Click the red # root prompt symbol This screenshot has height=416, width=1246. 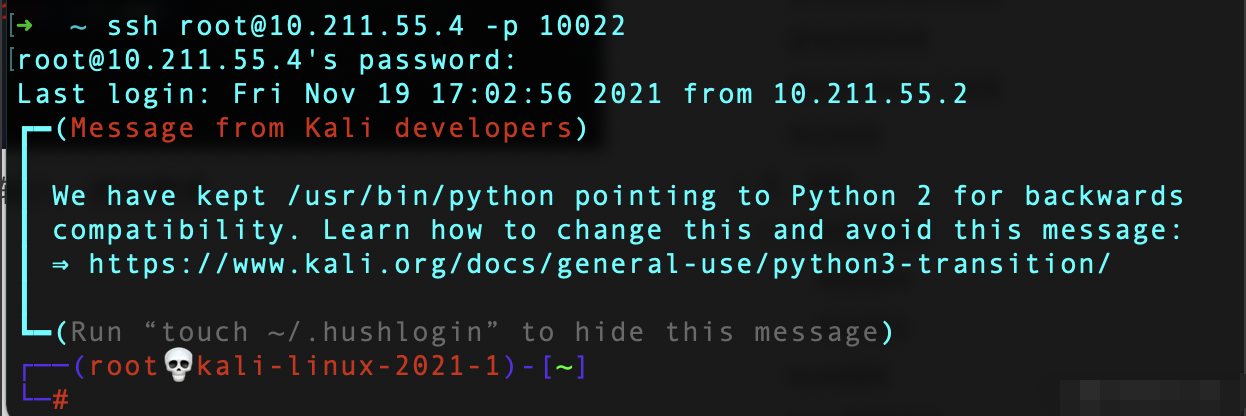[60, 401]
